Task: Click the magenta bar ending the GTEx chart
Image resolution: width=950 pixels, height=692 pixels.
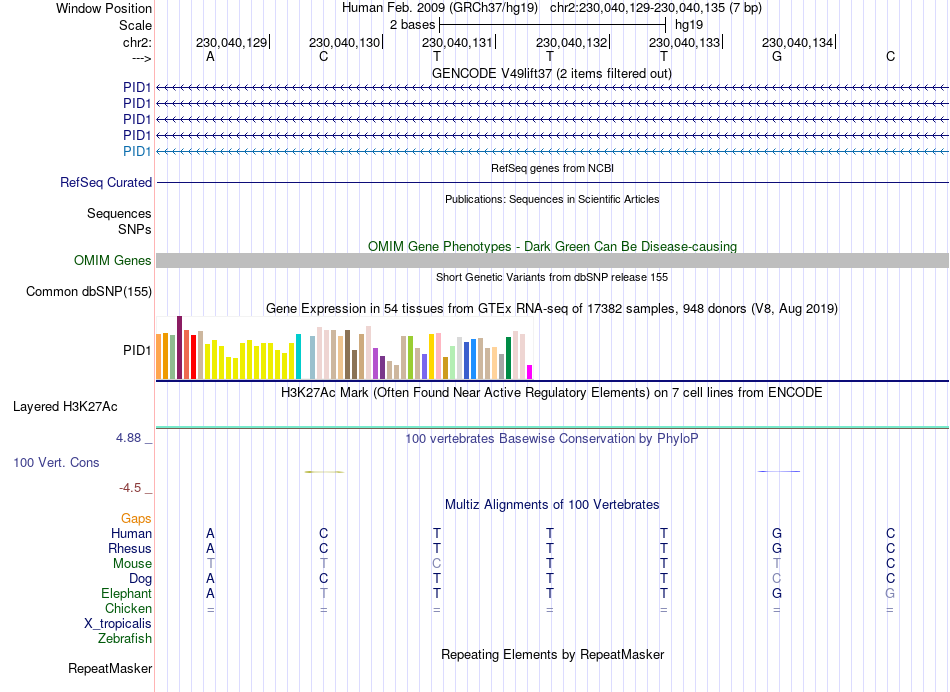Action: click(530, 372)
